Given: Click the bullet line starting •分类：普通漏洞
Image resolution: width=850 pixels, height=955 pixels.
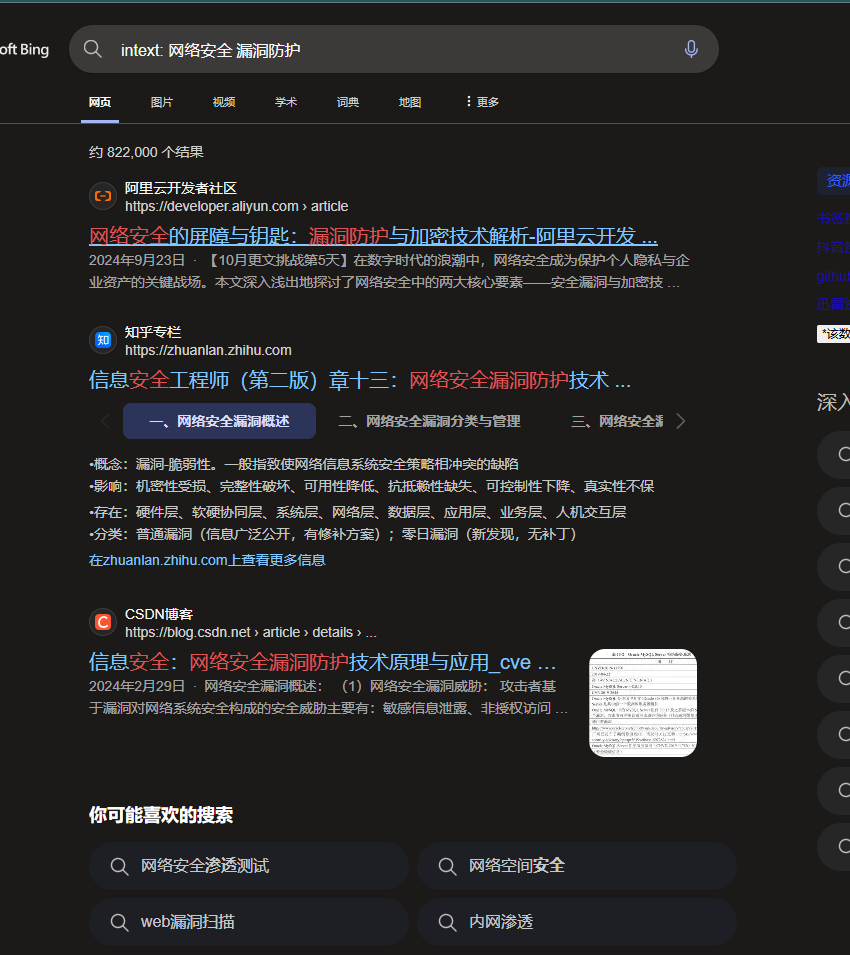Looking at the screenshot, I should (x=332, y=534).
